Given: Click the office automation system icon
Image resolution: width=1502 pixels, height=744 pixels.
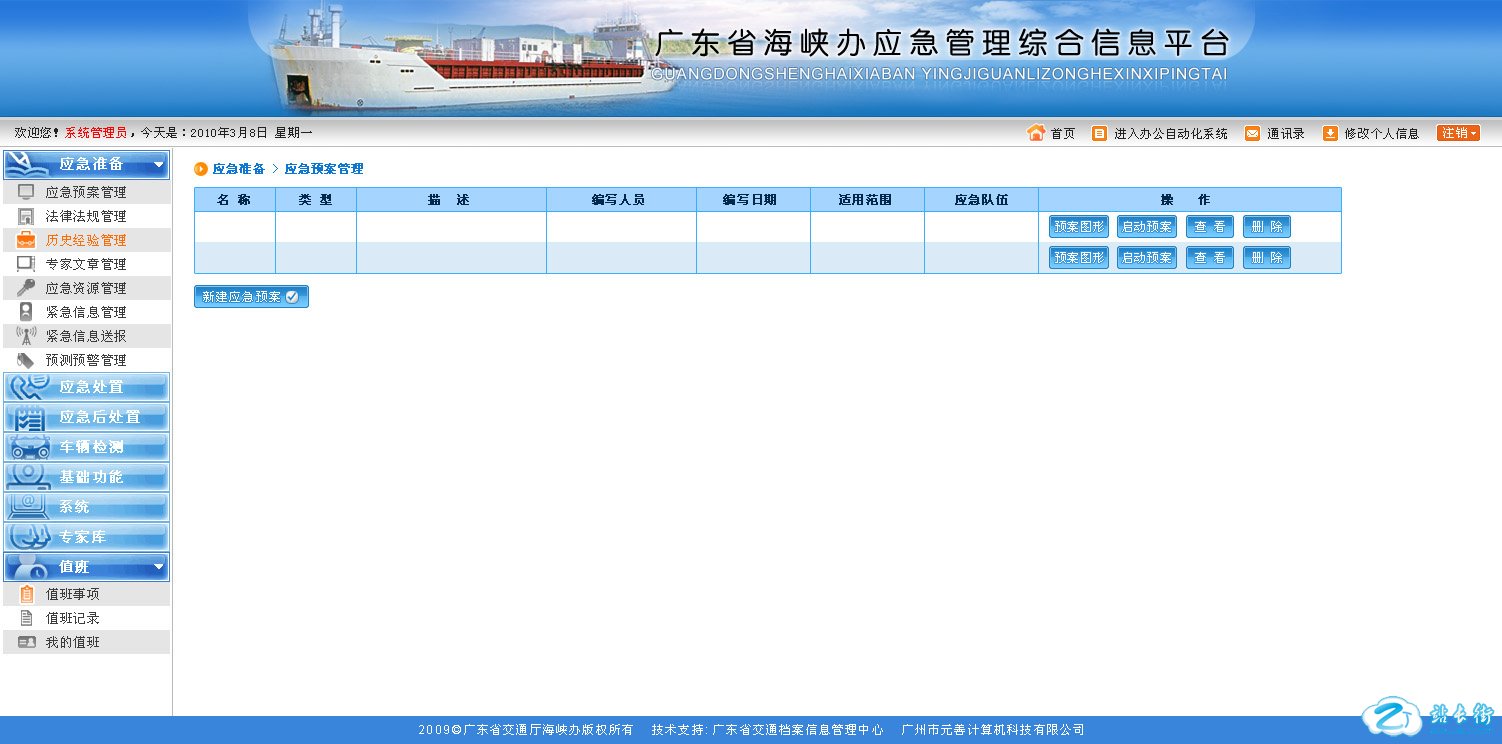Looking at the screenshot, I should click(x=1099, y=133).
